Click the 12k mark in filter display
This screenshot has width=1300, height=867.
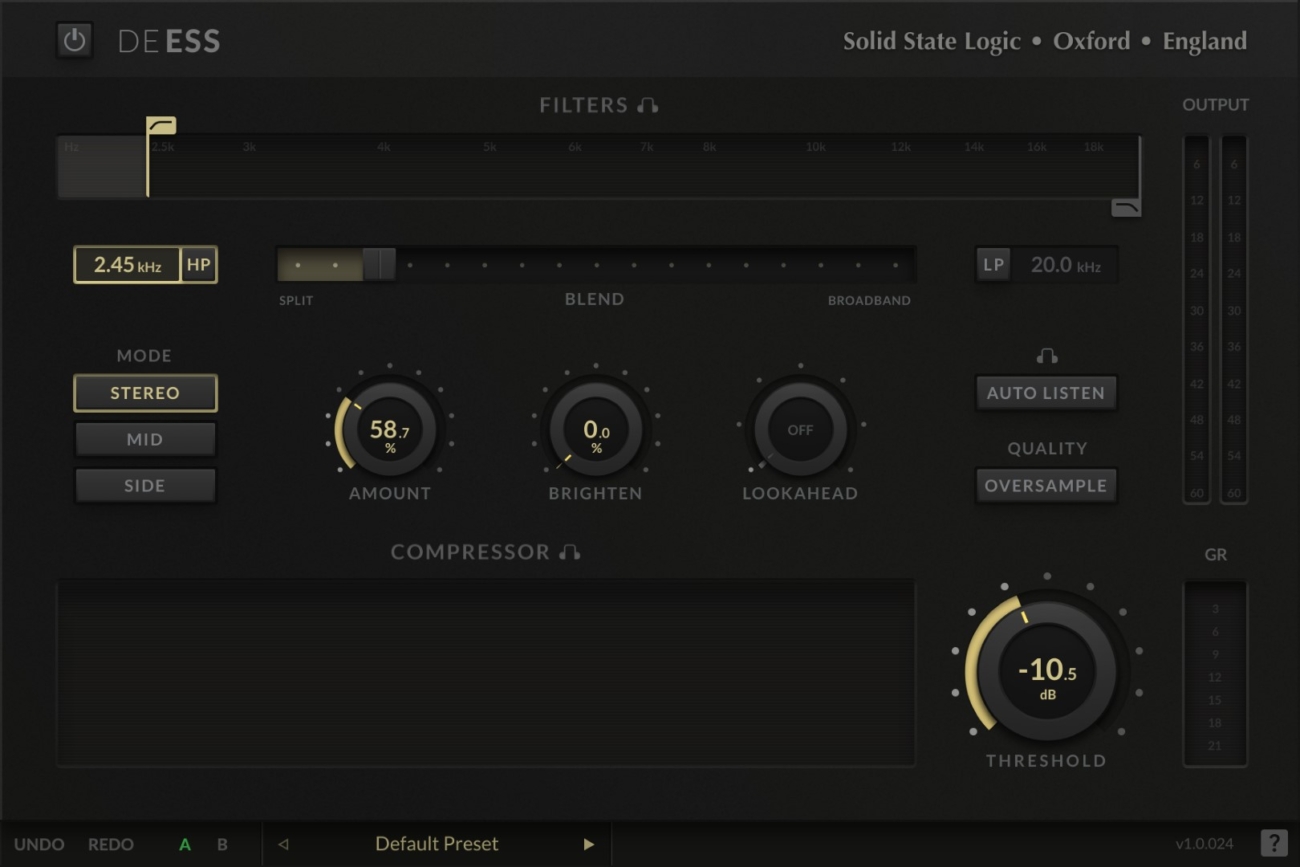(x=901, y=147)
